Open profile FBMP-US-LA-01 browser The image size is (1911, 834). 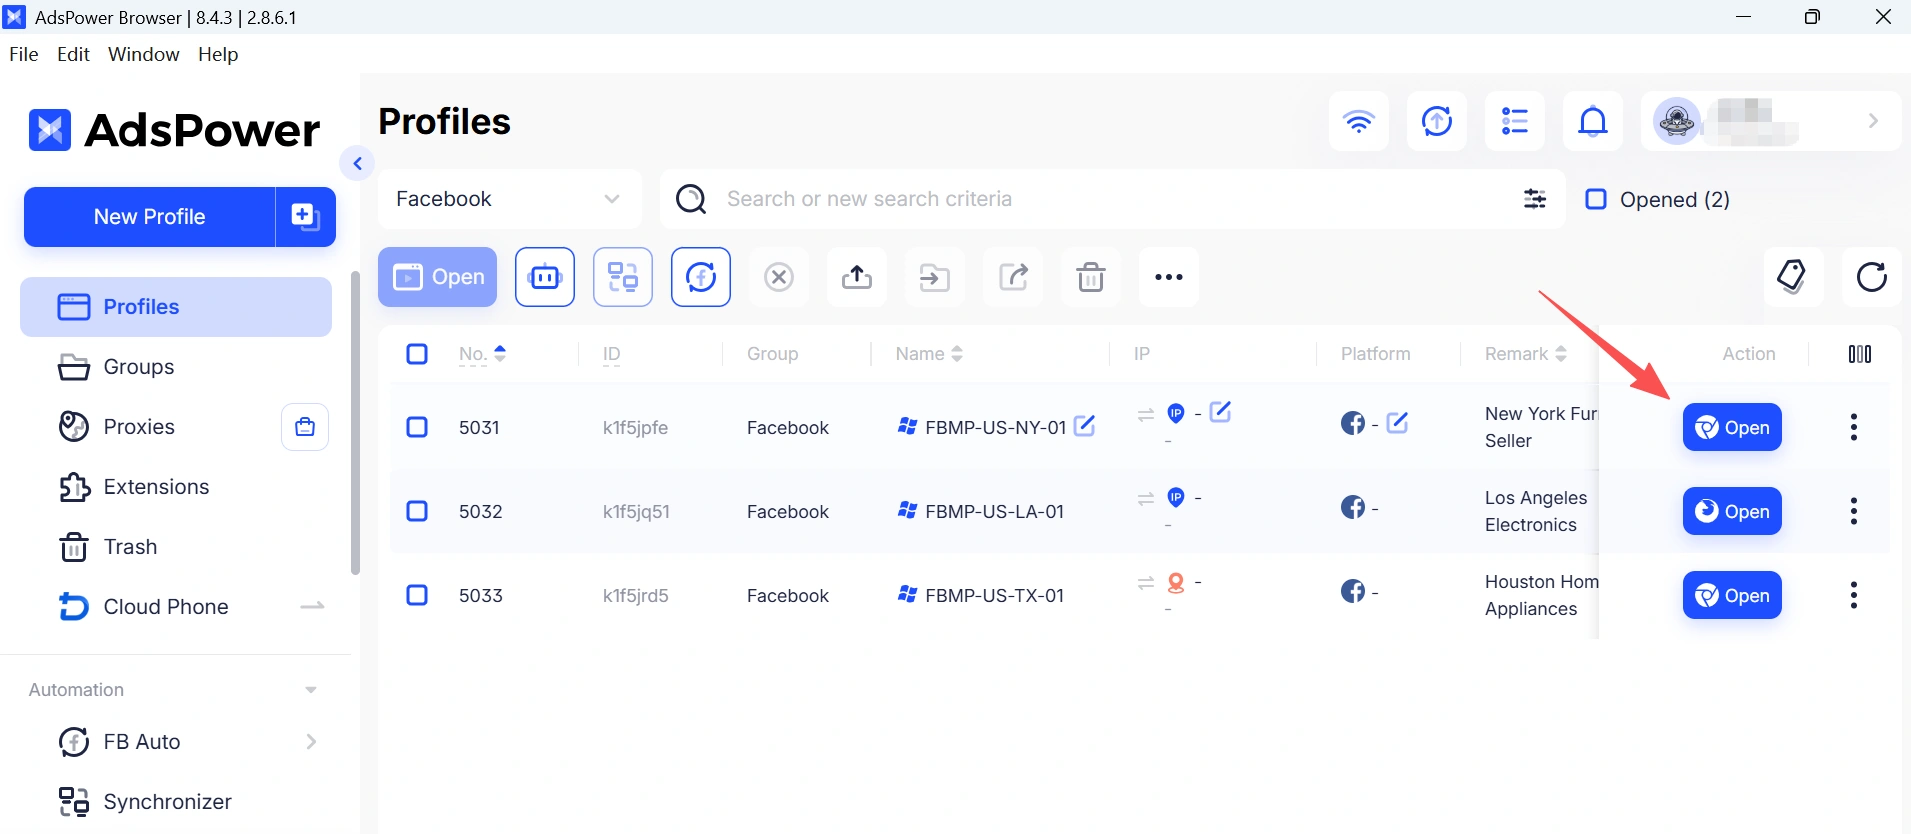(1732, 511)
